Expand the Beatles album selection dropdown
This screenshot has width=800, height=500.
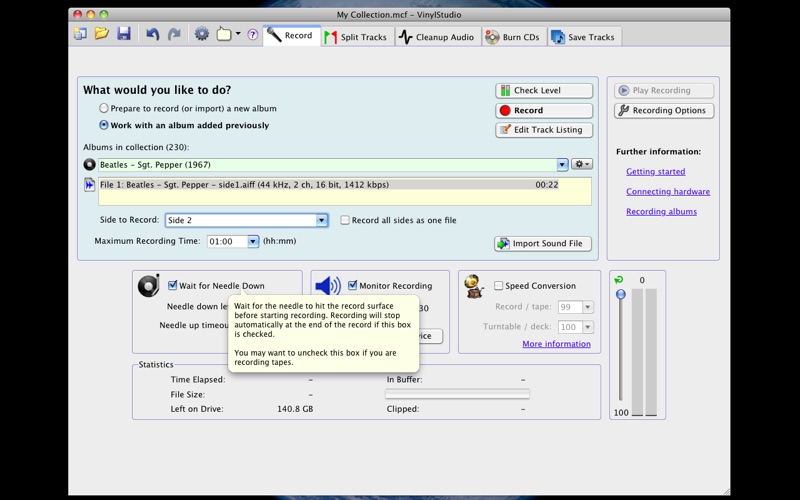click(x=562, y=165)
